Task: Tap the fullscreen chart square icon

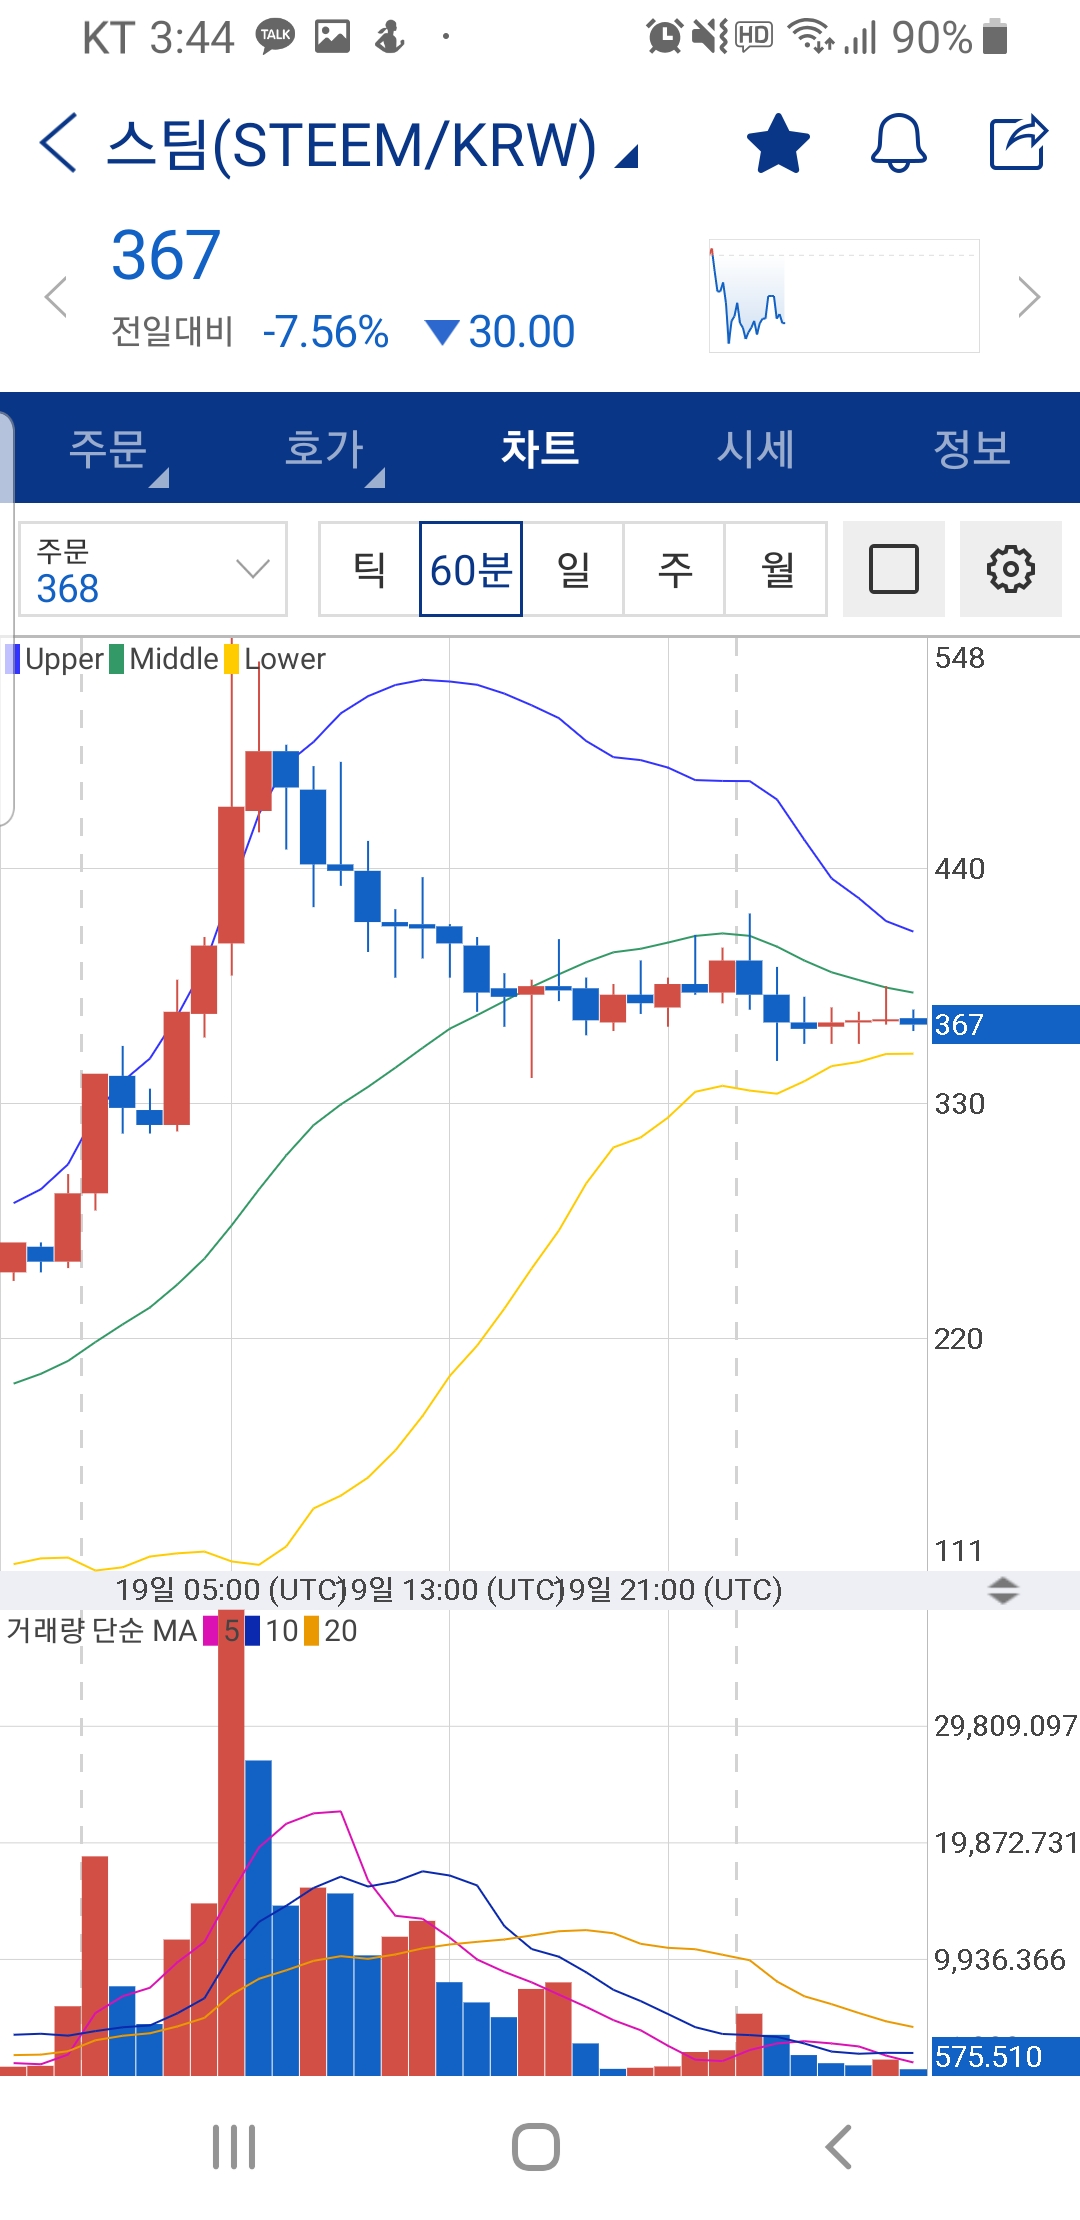Action: coord(894,569)
